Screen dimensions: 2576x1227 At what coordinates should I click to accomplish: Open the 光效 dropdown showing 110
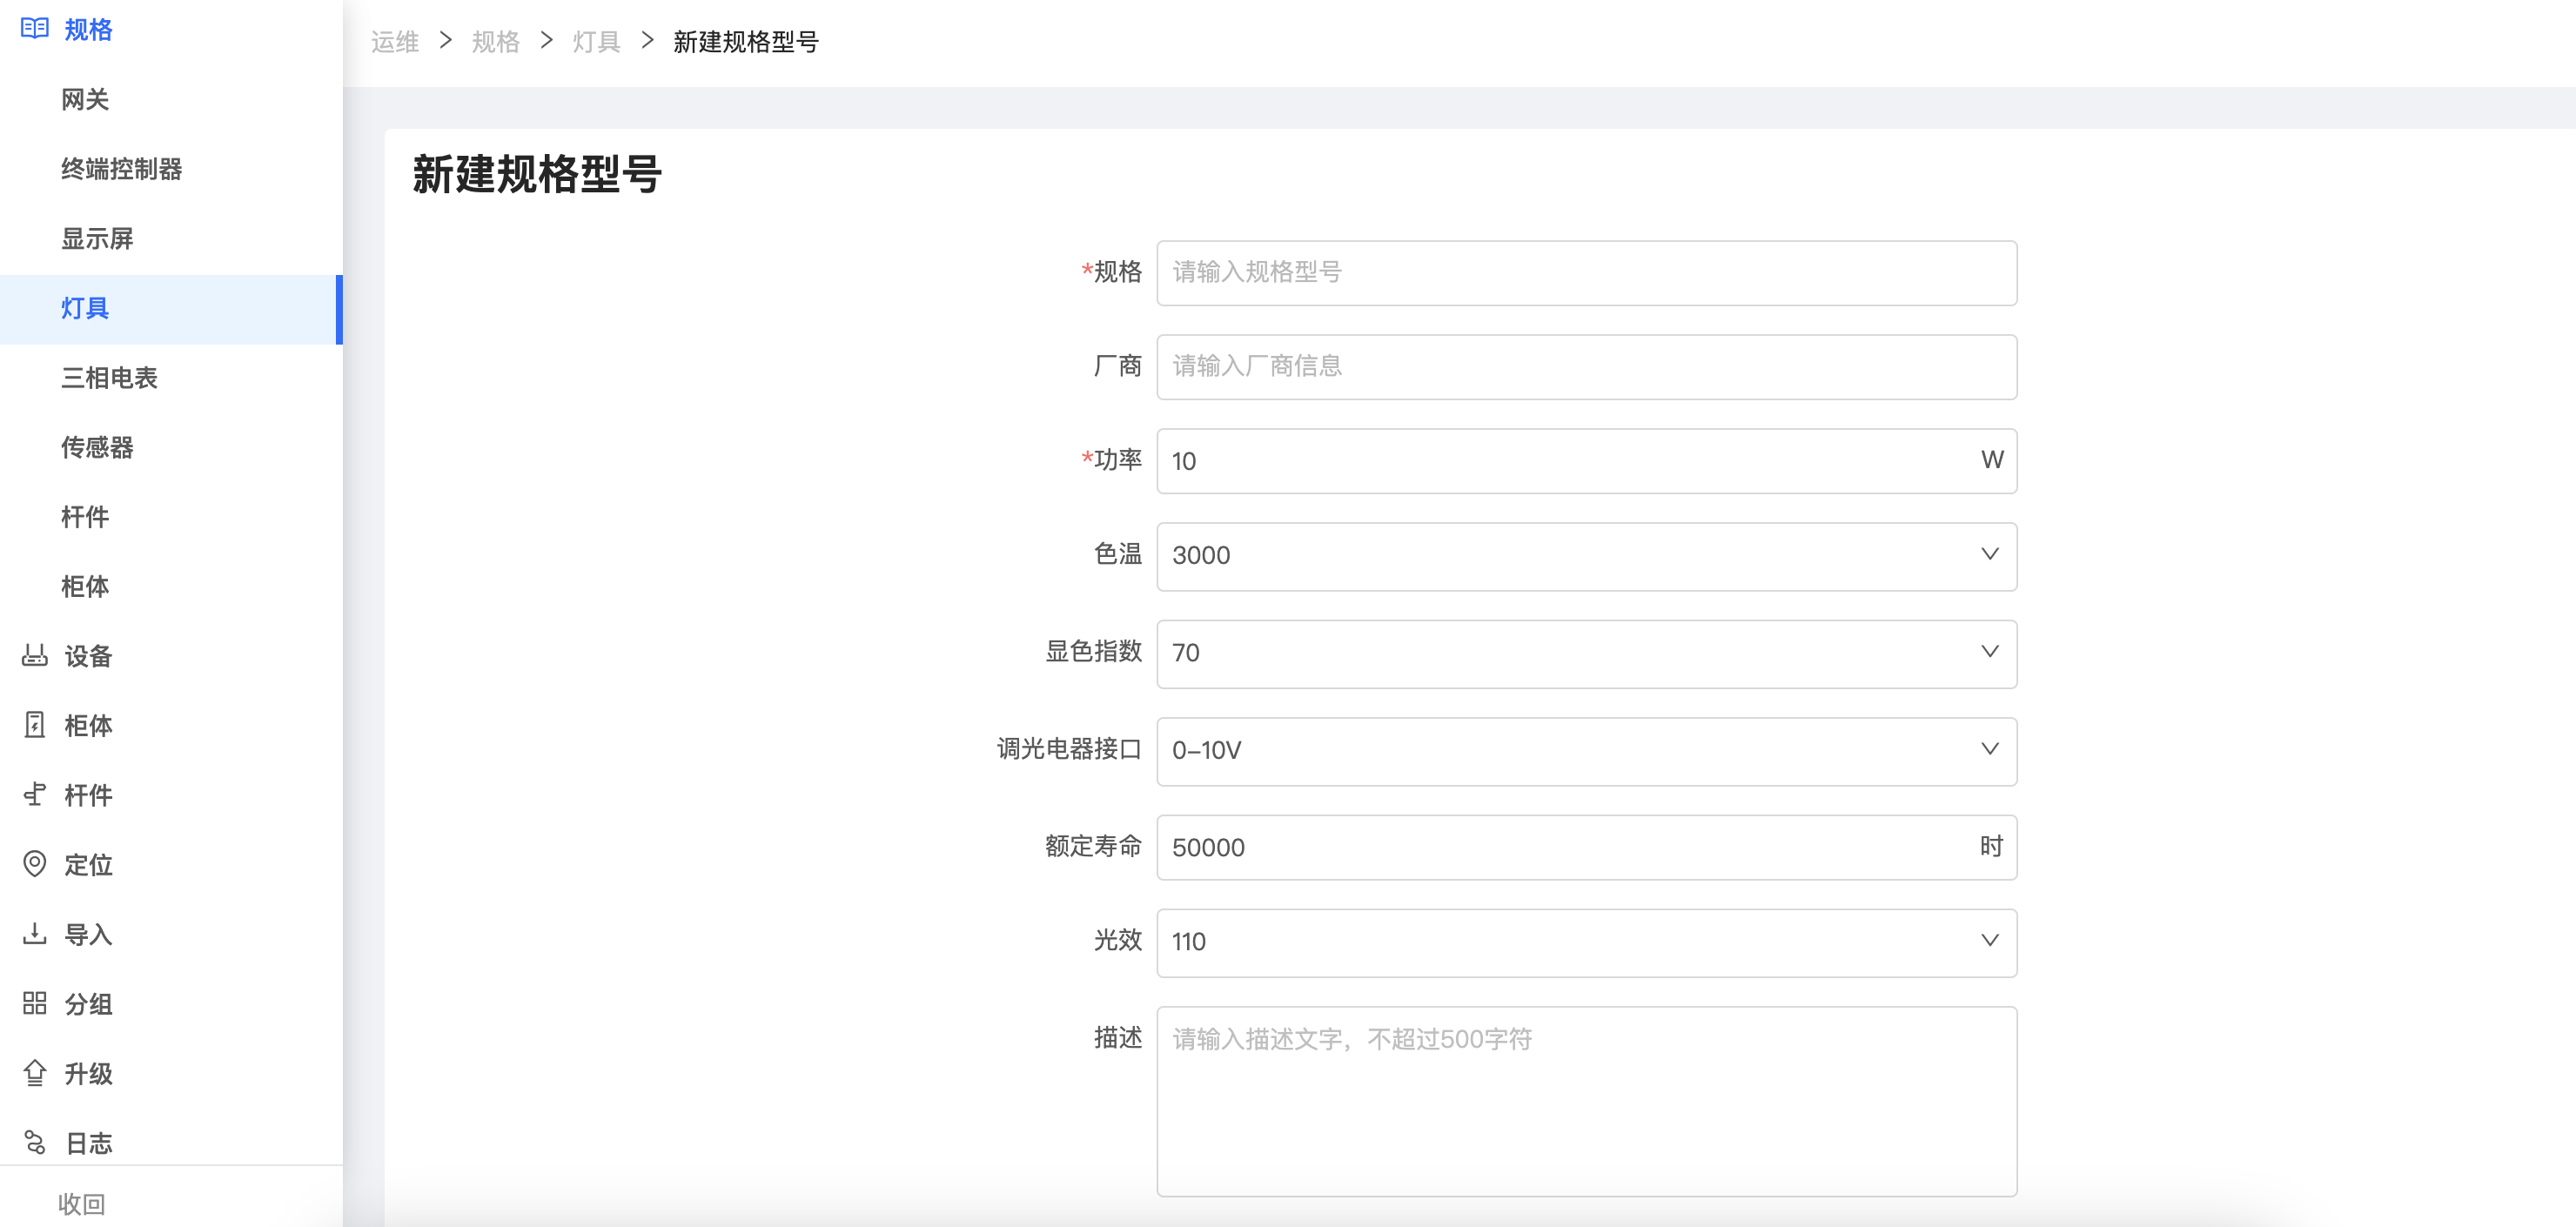coord(1586,942)
